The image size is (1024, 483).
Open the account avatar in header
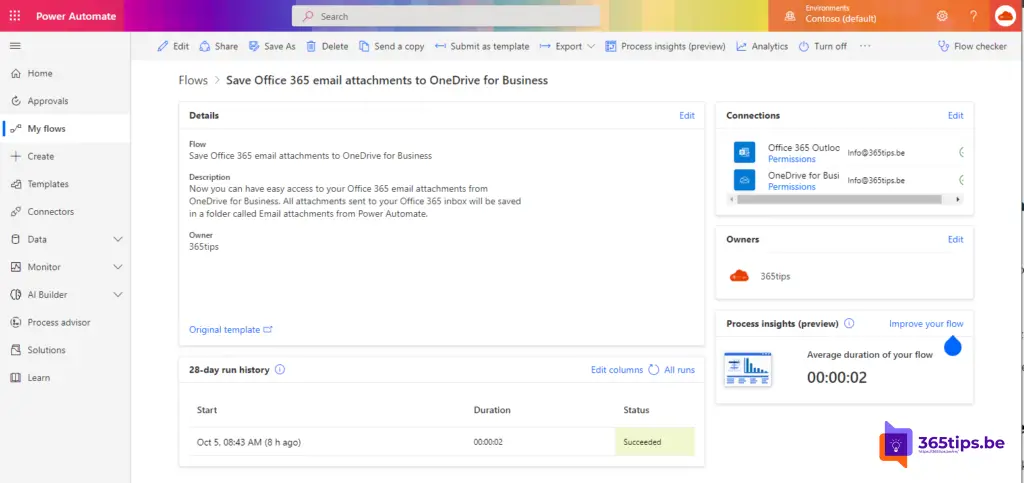pos(1005,16)
